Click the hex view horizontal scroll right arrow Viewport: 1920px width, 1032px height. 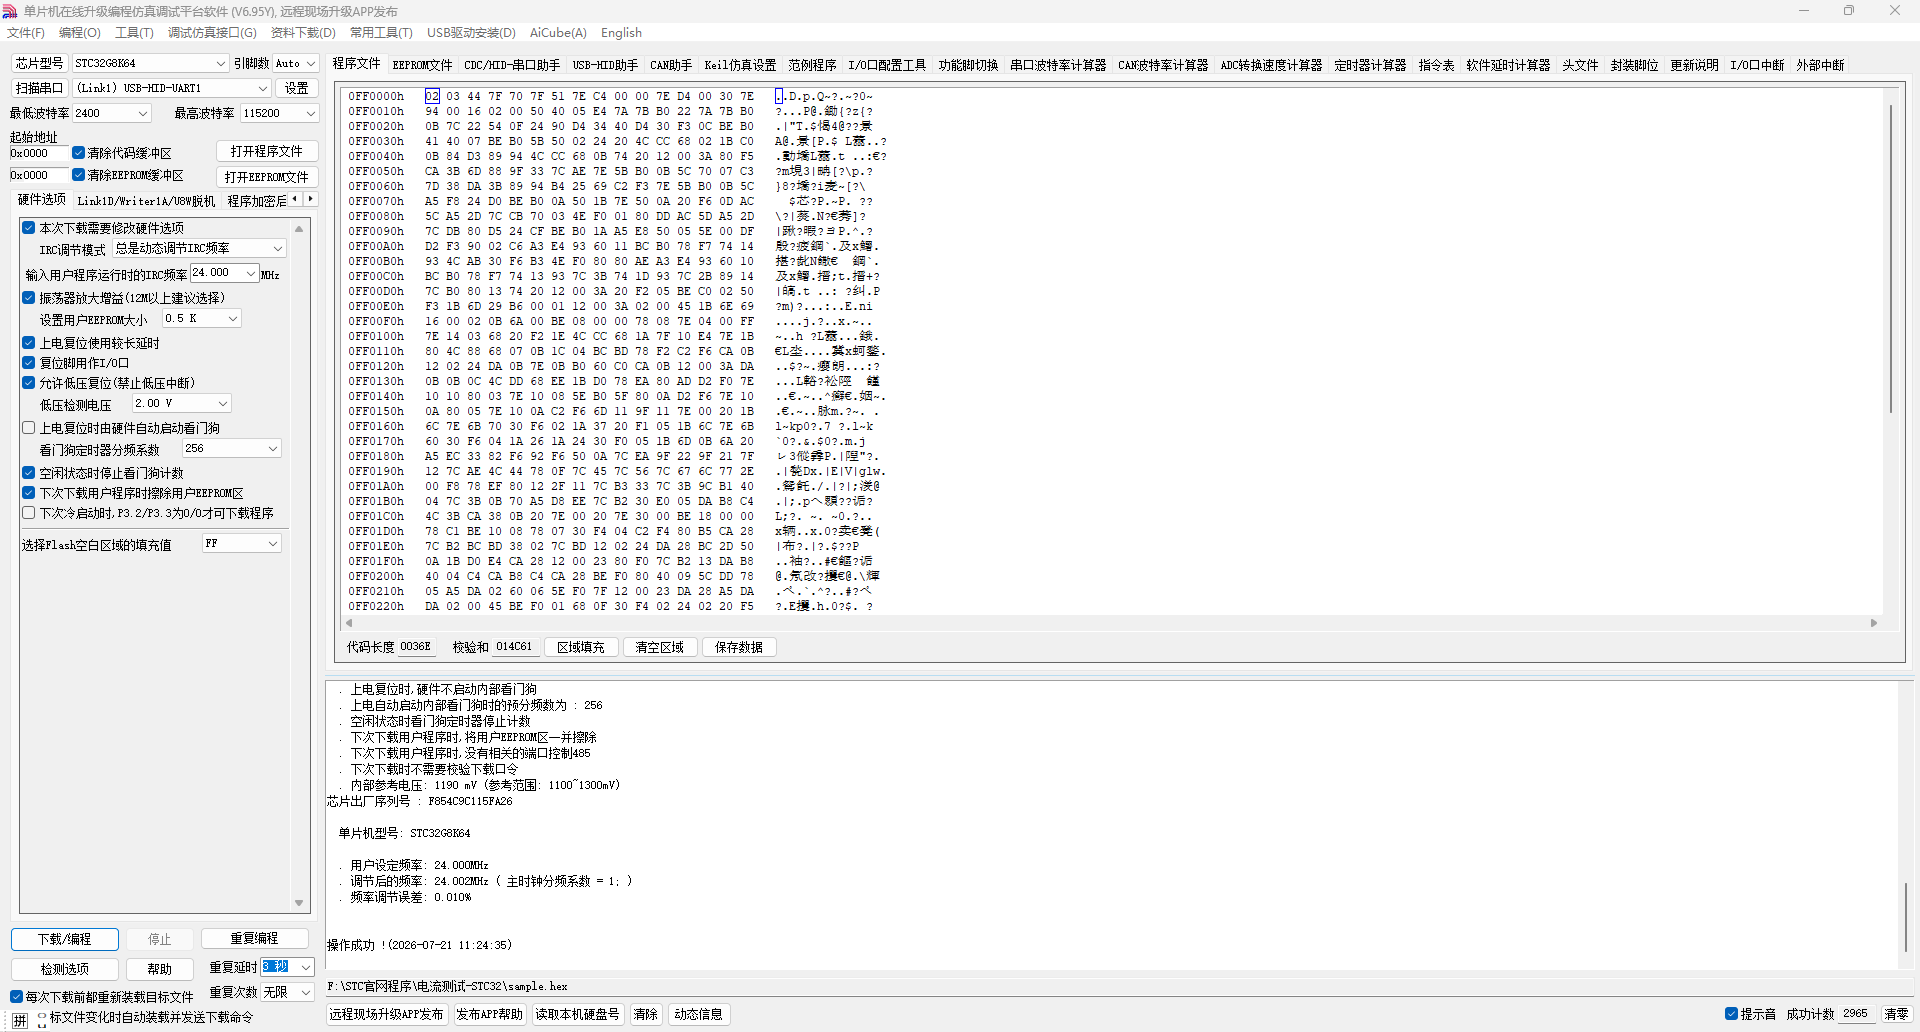pyautogui.click(x=1874, y=623)
